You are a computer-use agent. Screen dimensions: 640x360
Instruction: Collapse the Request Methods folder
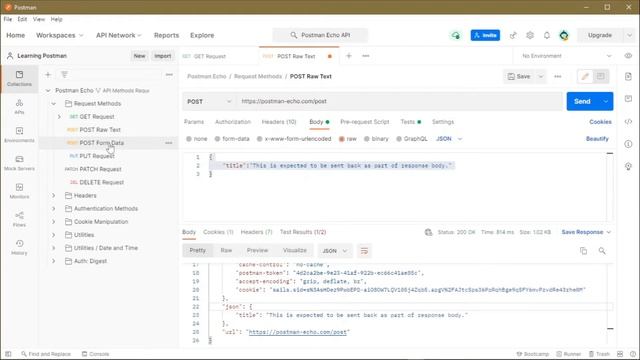click(53, 104)
